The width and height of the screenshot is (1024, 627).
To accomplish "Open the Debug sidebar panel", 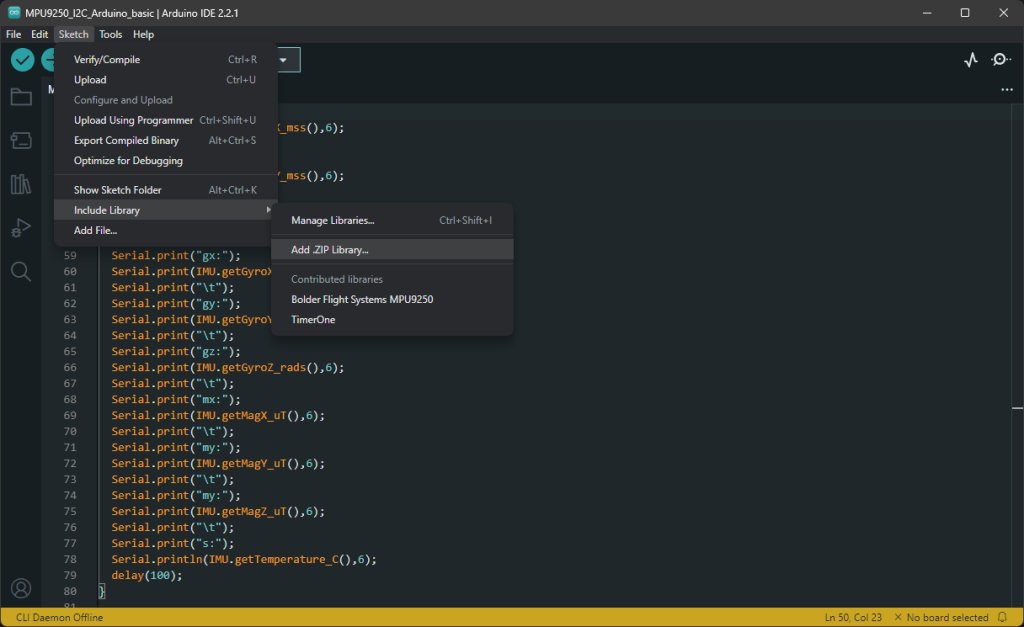I will pos(22,227).
